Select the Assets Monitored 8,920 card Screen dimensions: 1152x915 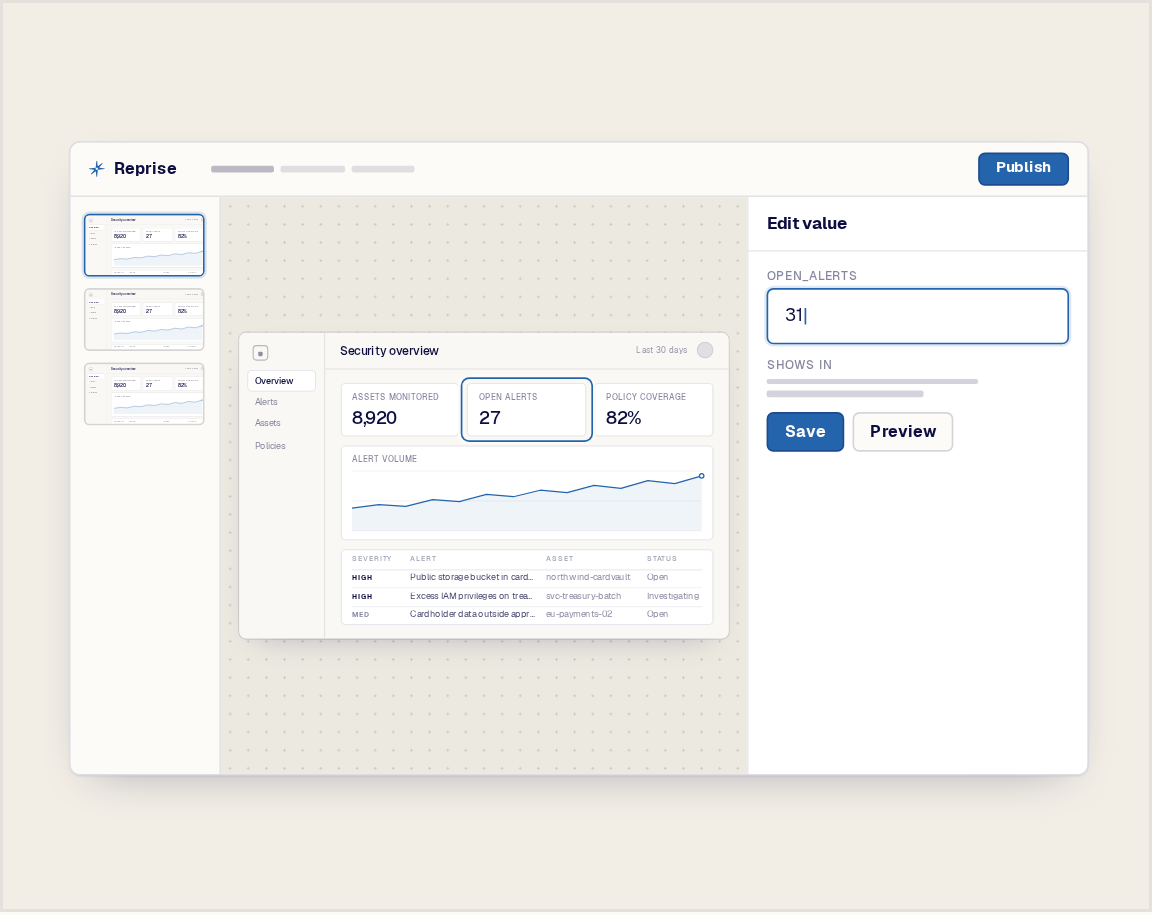(x=400, y=410)
